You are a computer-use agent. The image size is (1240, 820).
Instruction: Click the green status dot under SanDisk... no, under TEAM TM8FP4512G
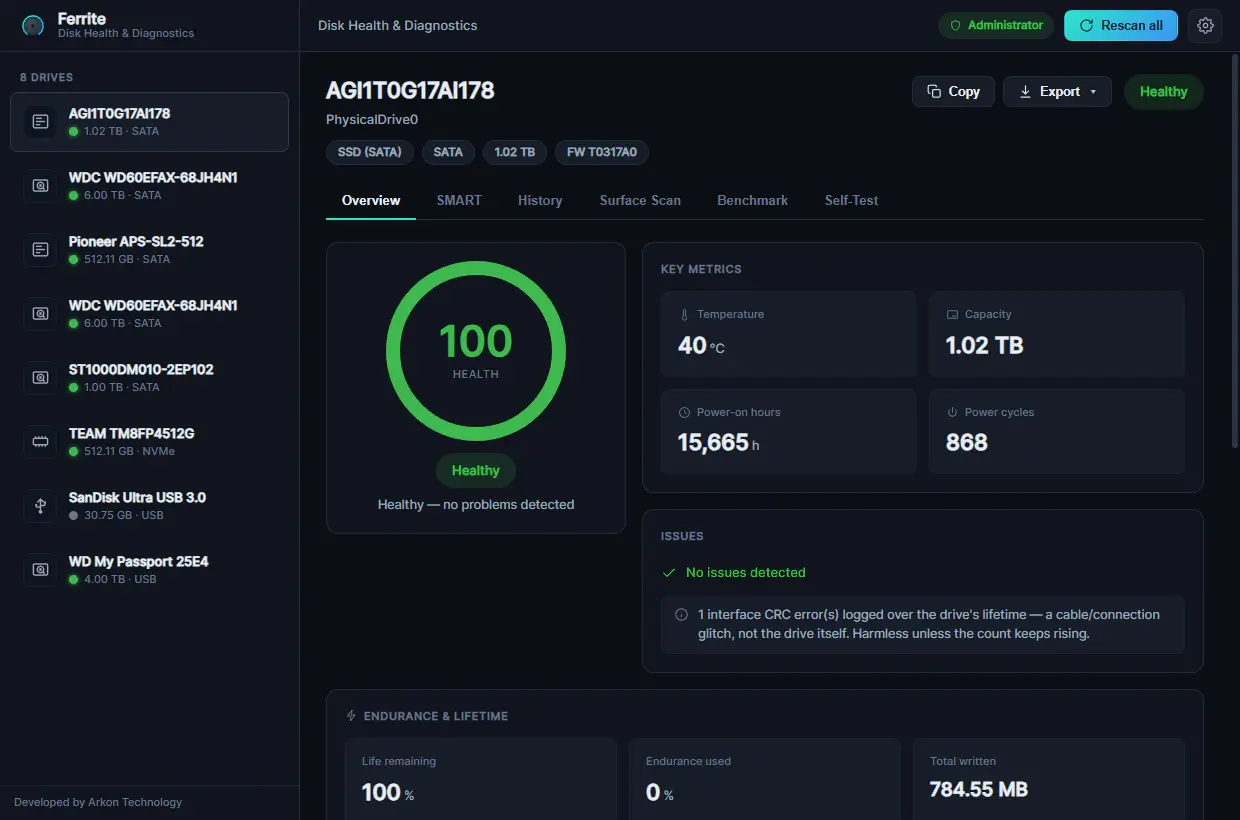tap(74, 452)
